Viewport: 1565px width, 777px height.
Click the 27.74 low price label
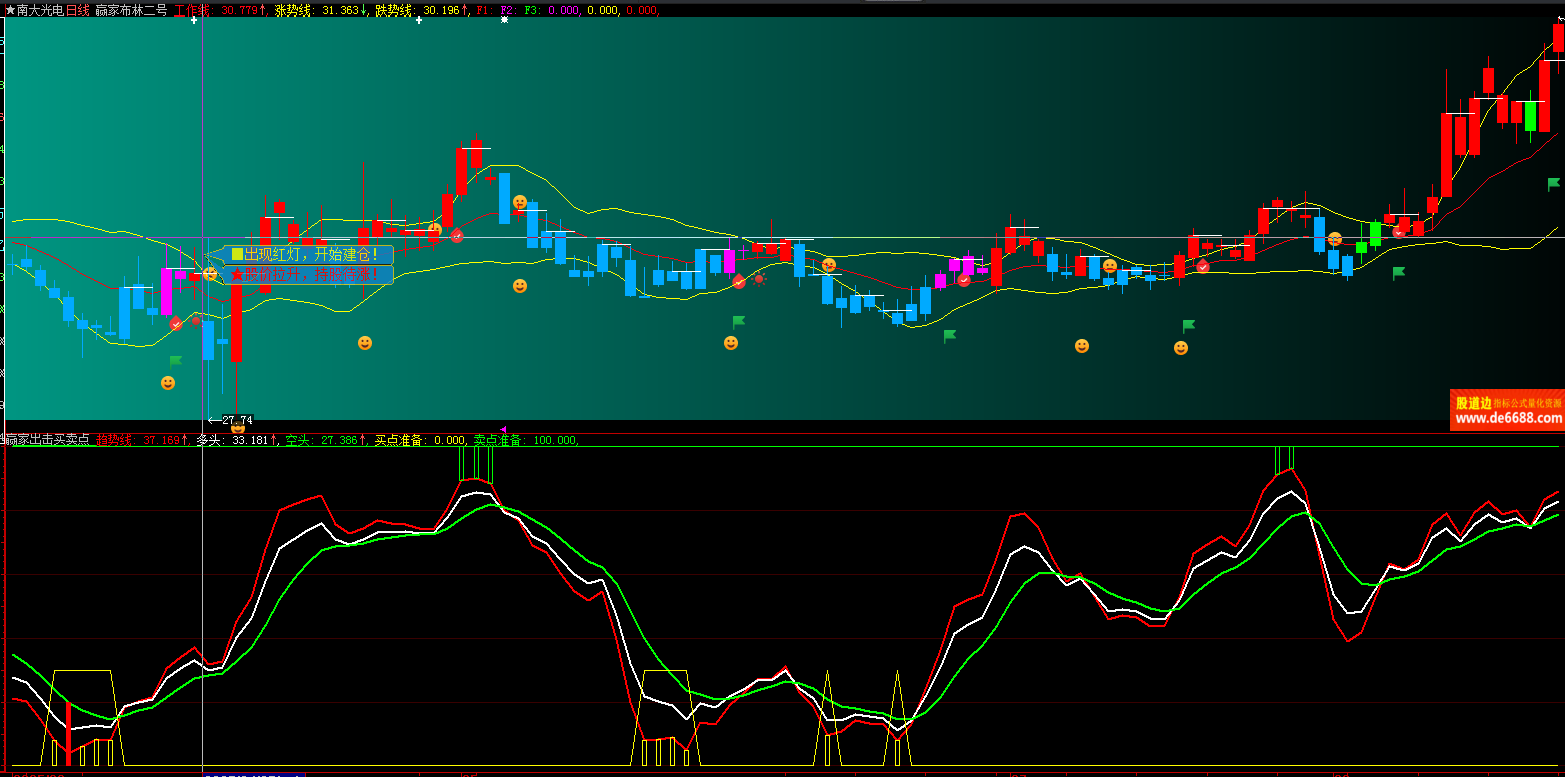[237, 420]
